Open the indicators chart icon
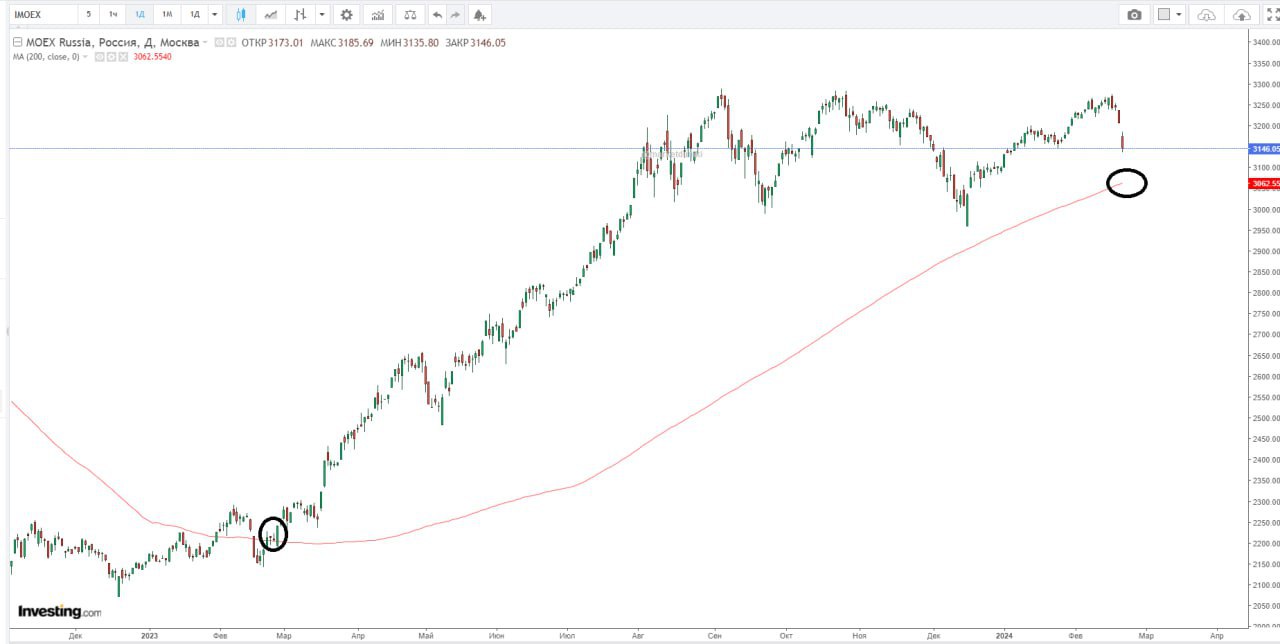Screen dimensions: 1280x644 pyautogui.click(x=377, y=15)
